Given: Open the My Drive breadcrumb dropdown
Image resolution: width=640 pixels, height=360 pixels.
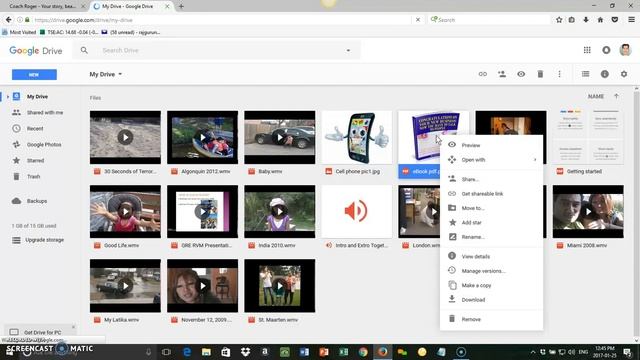Looking at the screenshot, I should coord(106,74).
